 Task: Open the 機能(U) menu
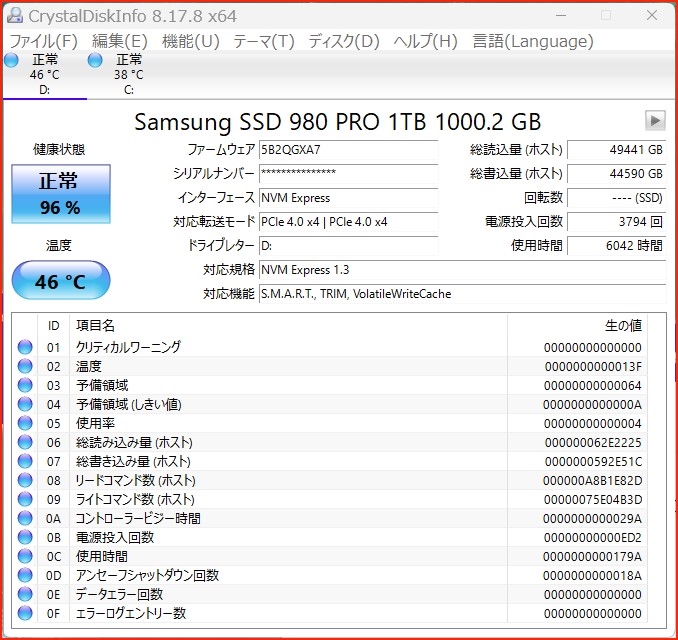coord(190,41)
